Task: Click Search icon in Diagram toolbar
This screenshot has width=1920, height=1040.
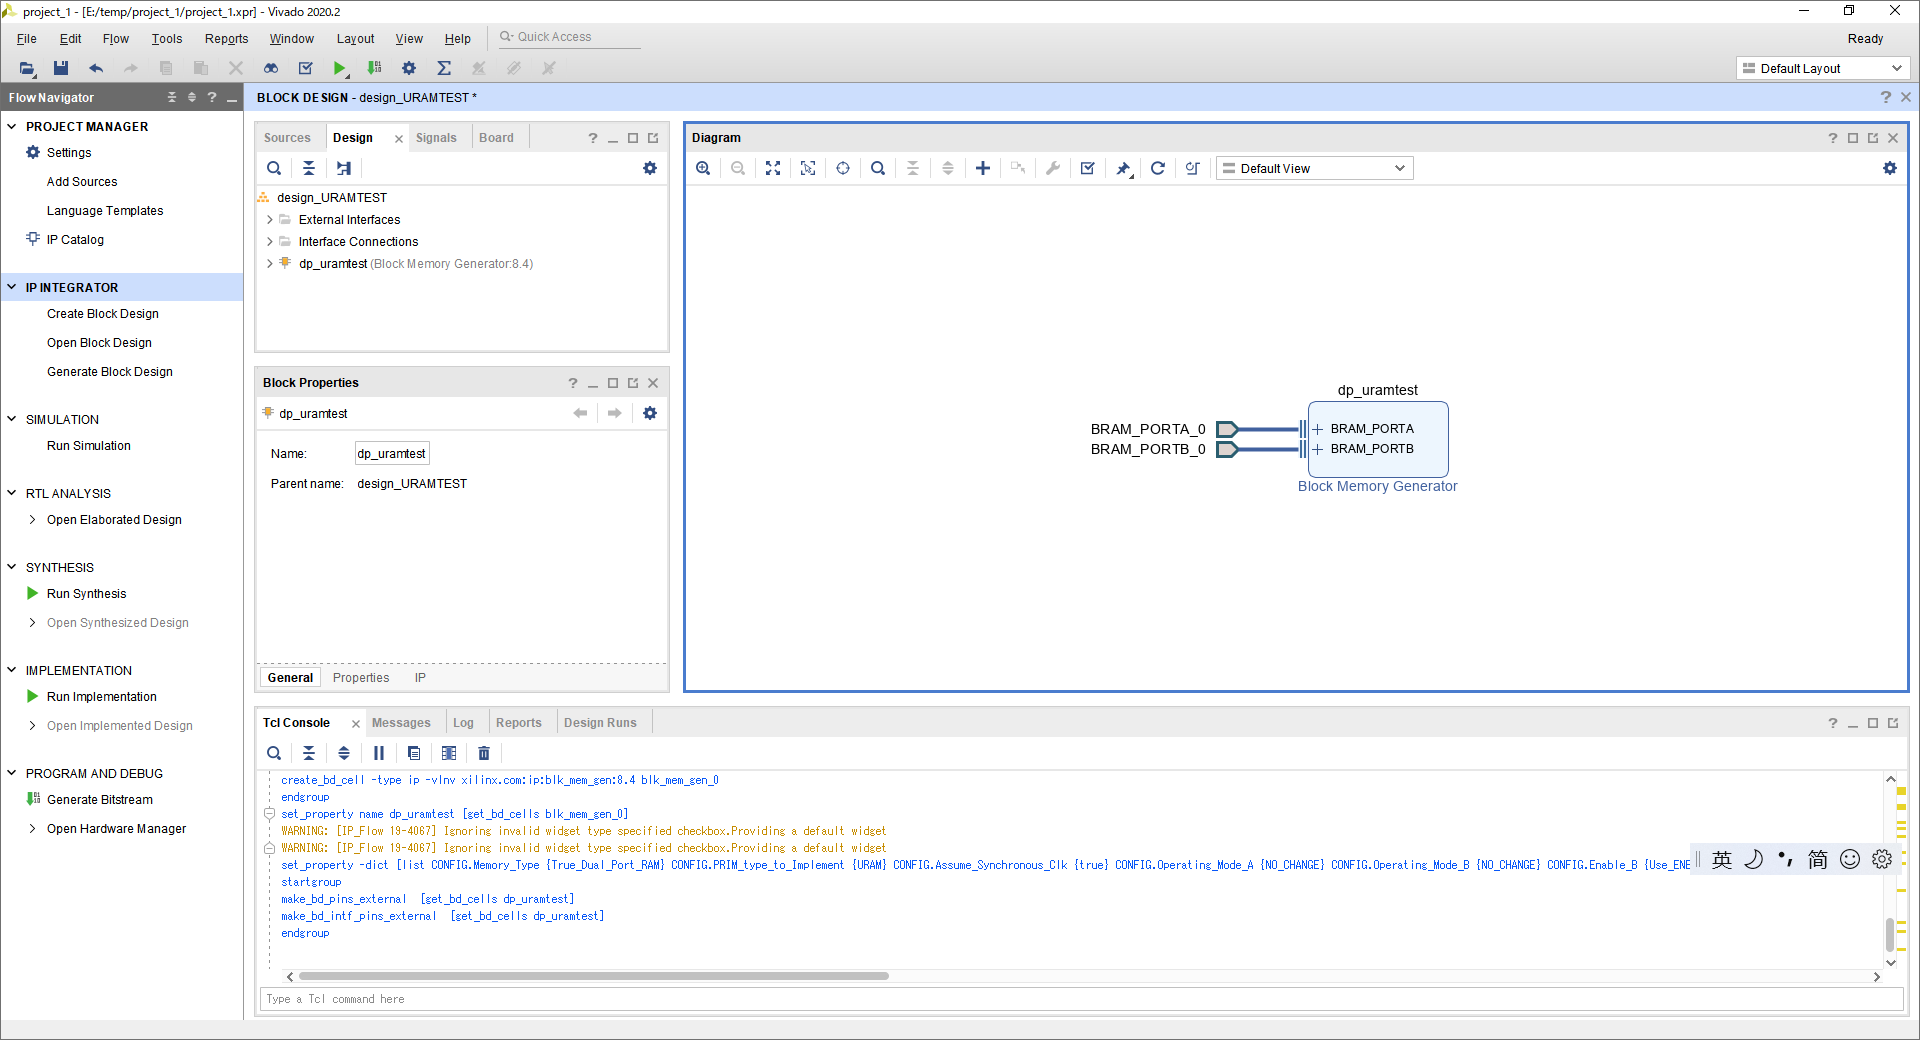Action: point(878,168)
